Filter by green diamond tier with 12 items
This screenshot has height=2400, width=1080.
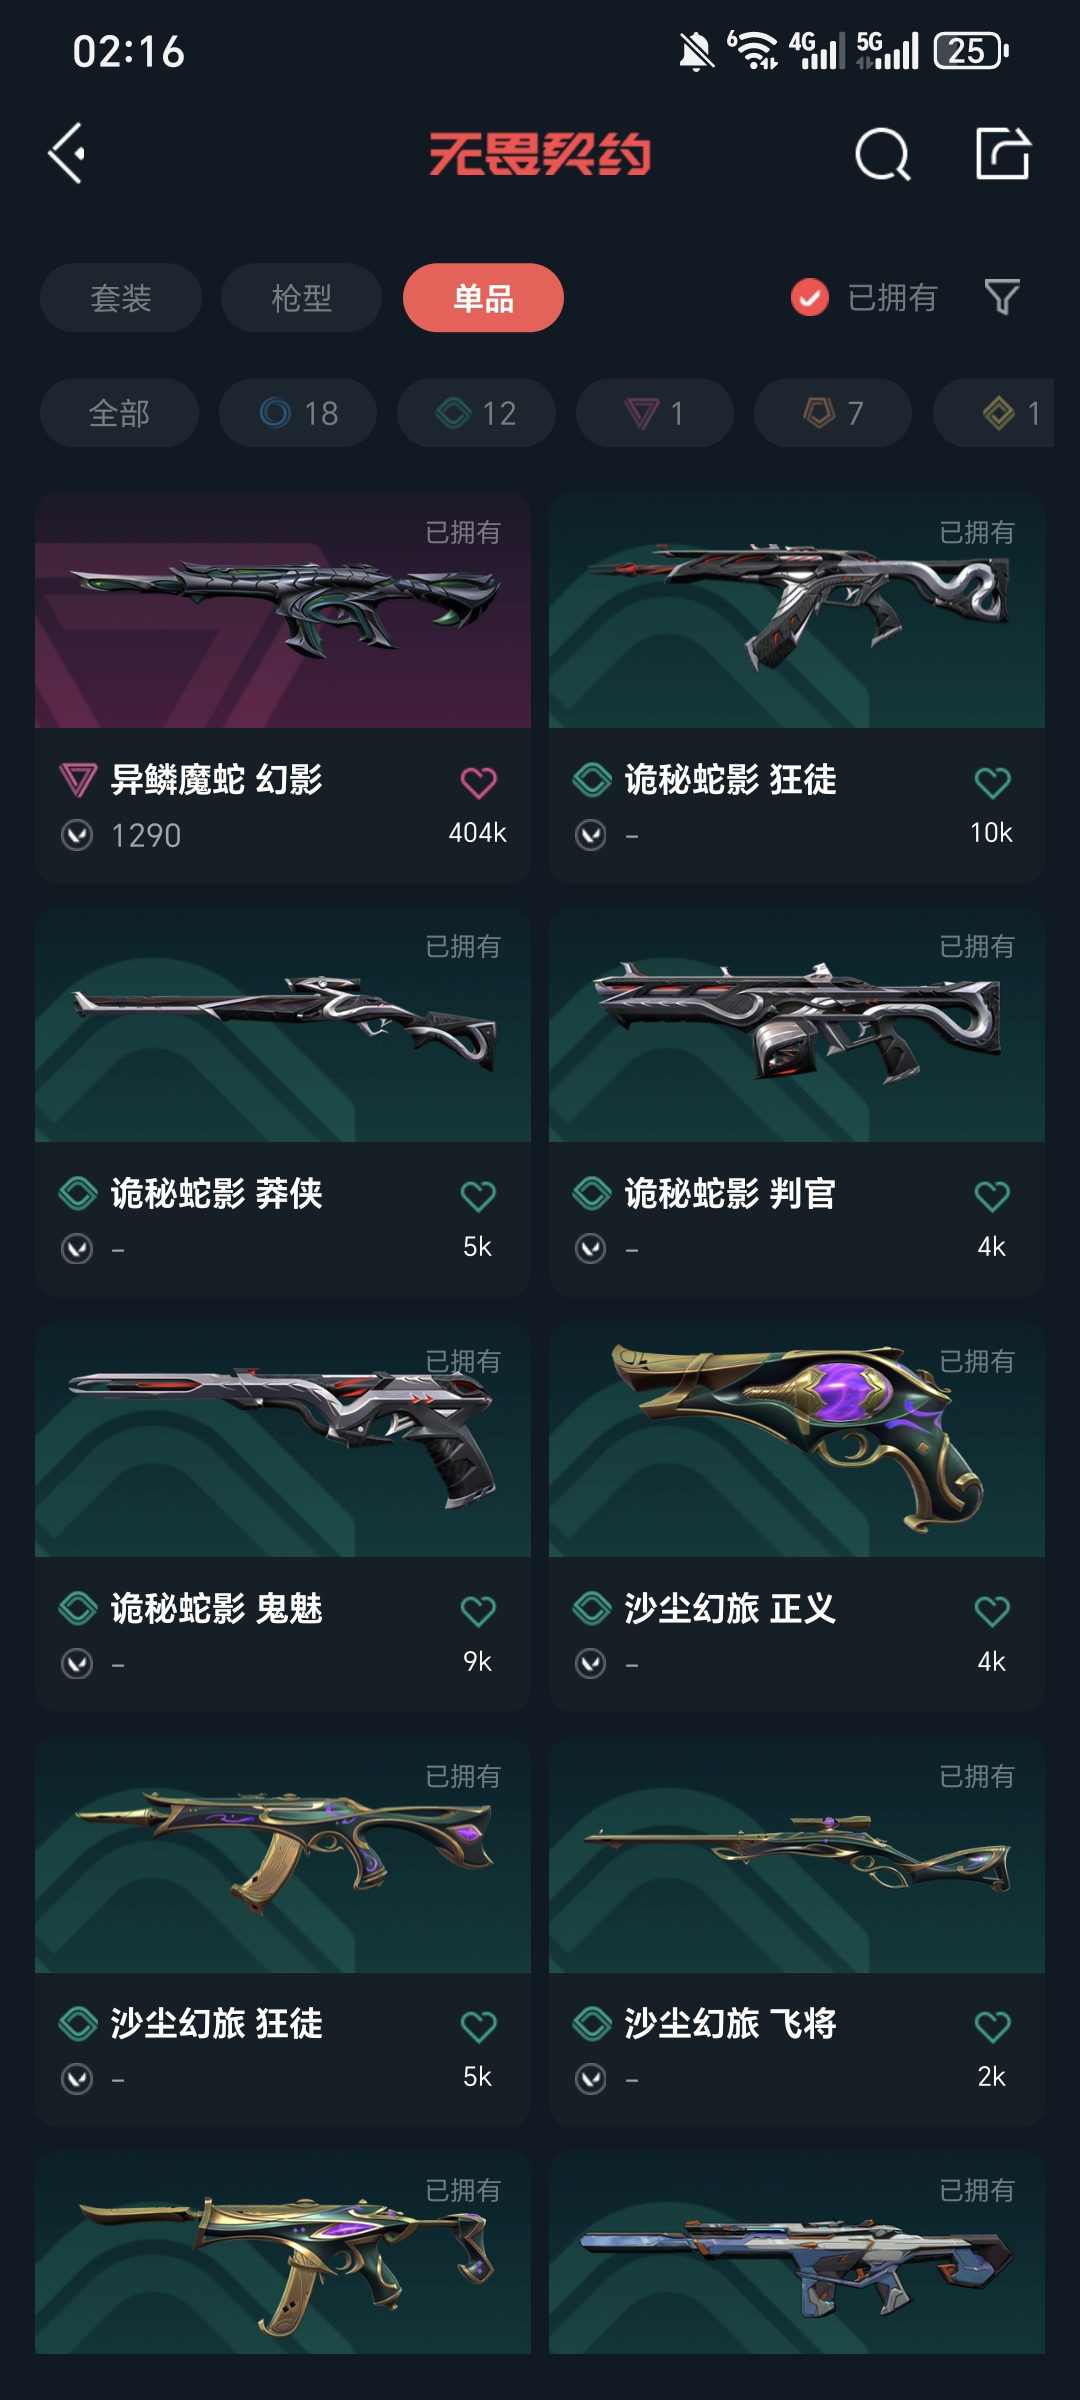[476, 412]
